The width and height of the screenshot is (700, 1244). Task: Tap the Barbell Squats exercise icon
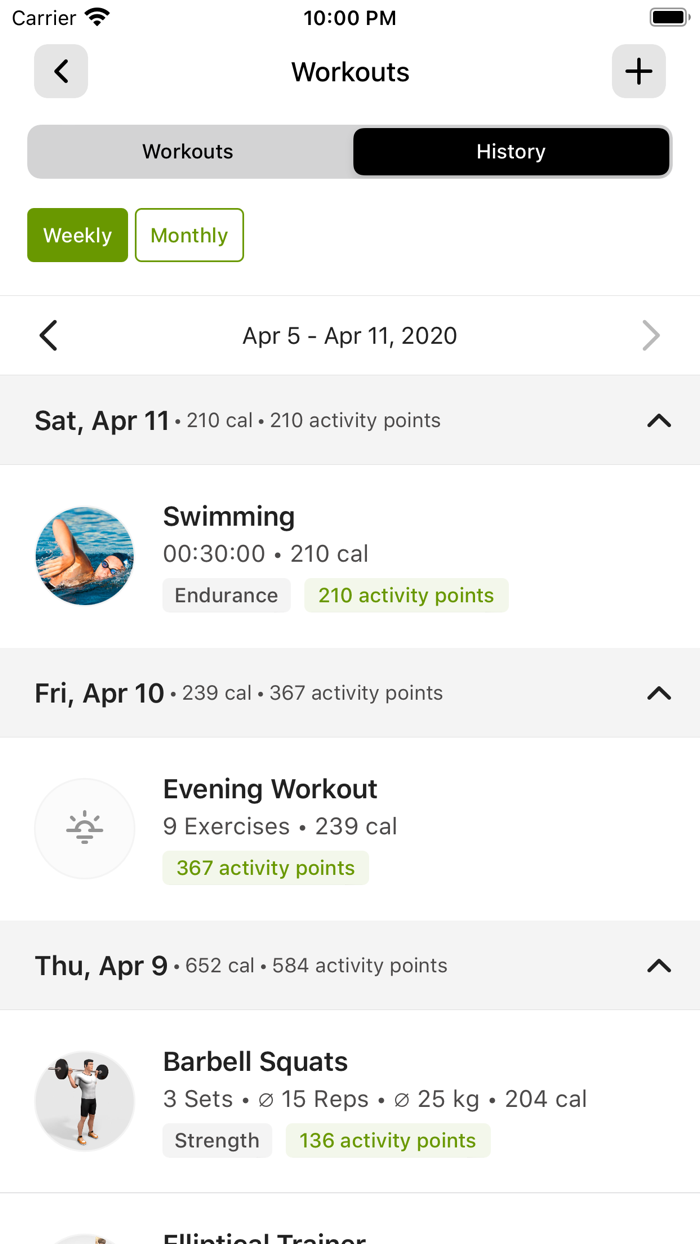coord(85,1100)
